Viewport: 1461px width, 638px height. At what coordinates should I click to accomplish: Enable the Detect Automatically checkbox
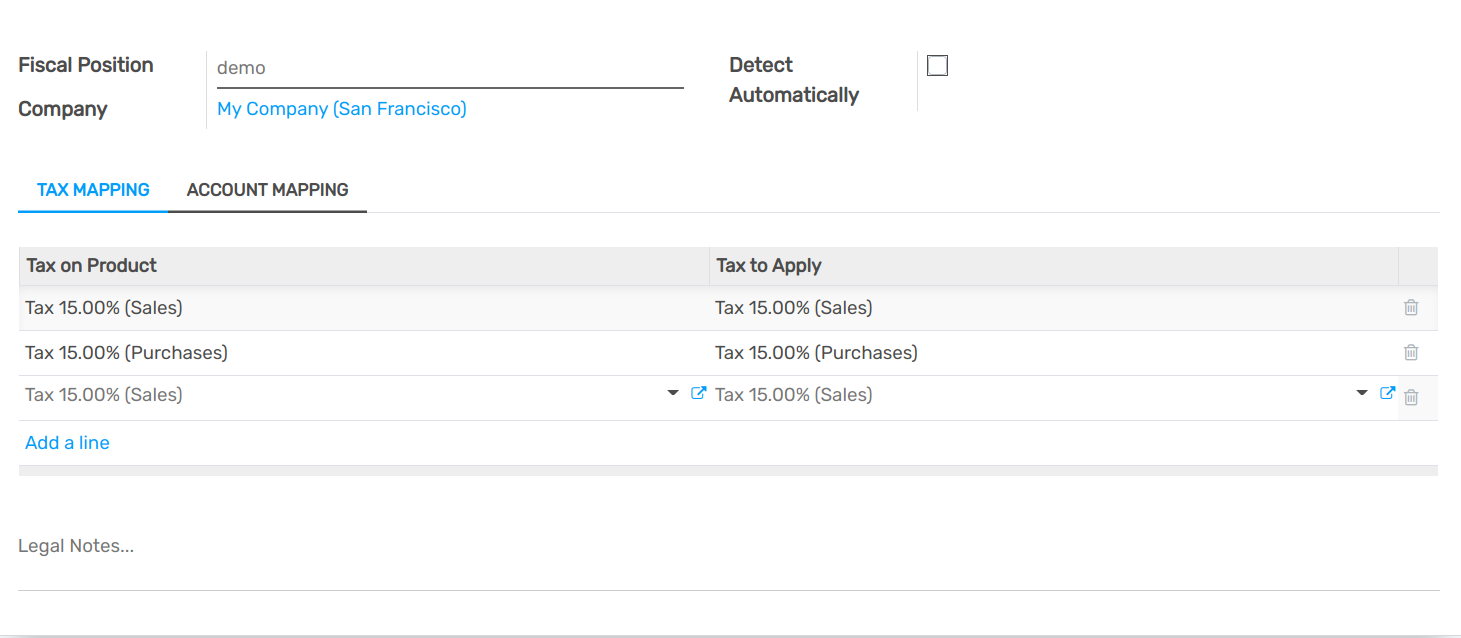[x=937, y=65]
